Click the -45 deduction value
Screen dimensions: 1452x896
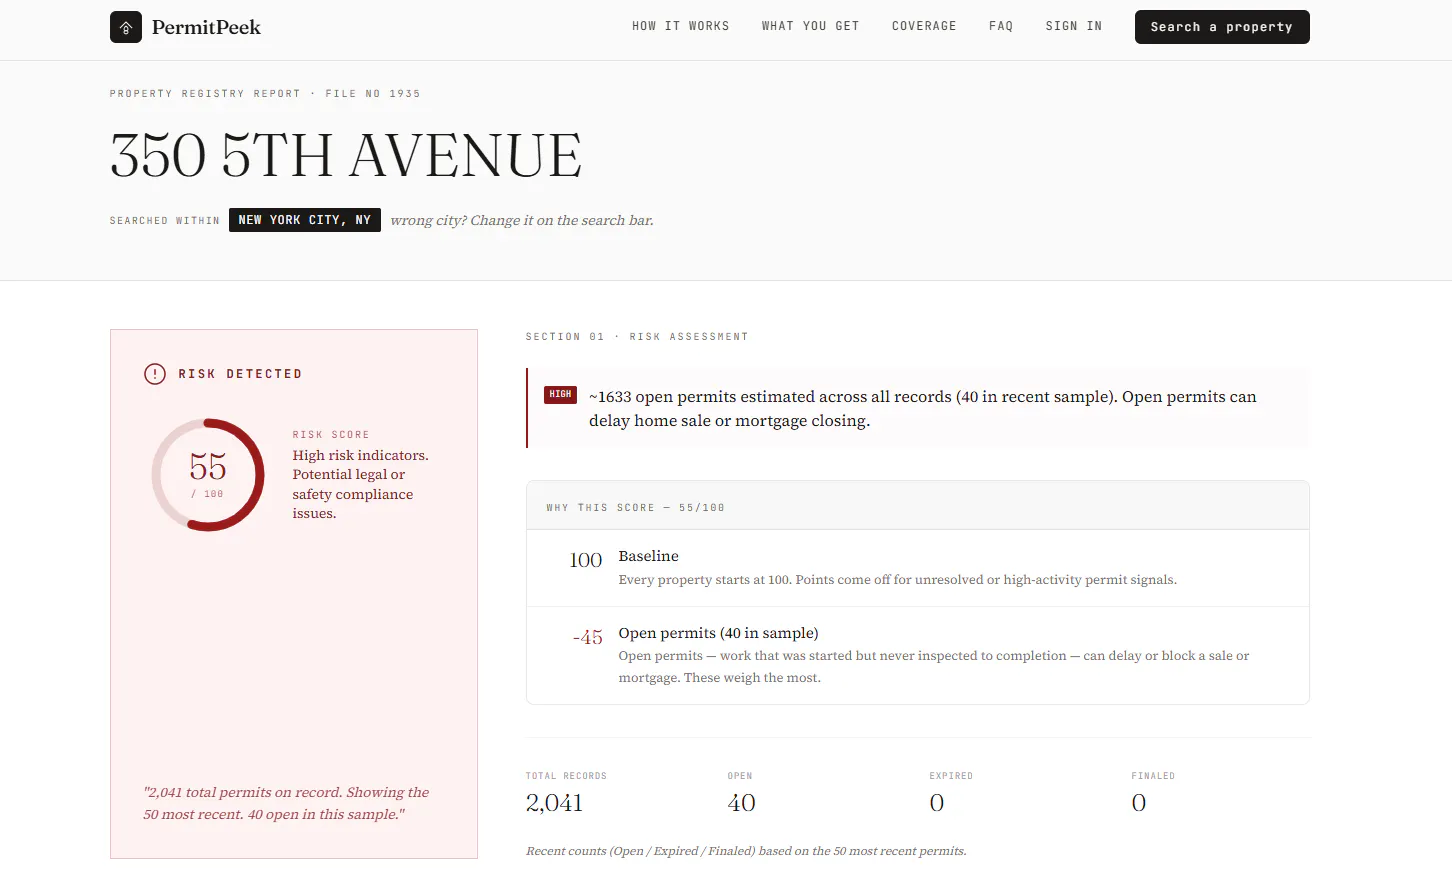(x=588, y=637)
